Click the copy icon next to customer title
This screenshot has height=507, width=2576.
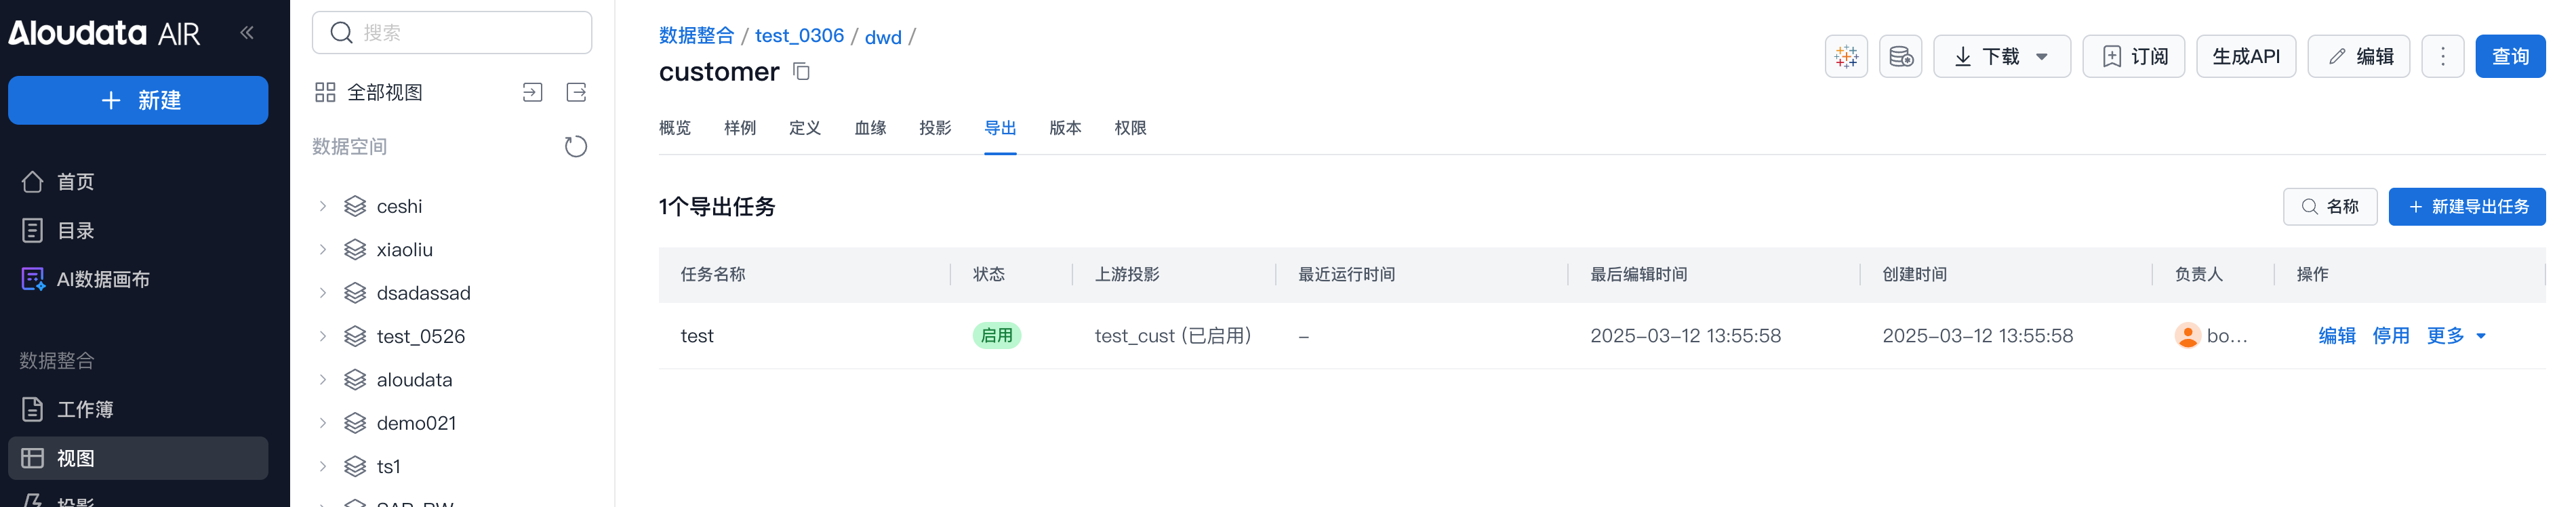(x=801, y=72)
